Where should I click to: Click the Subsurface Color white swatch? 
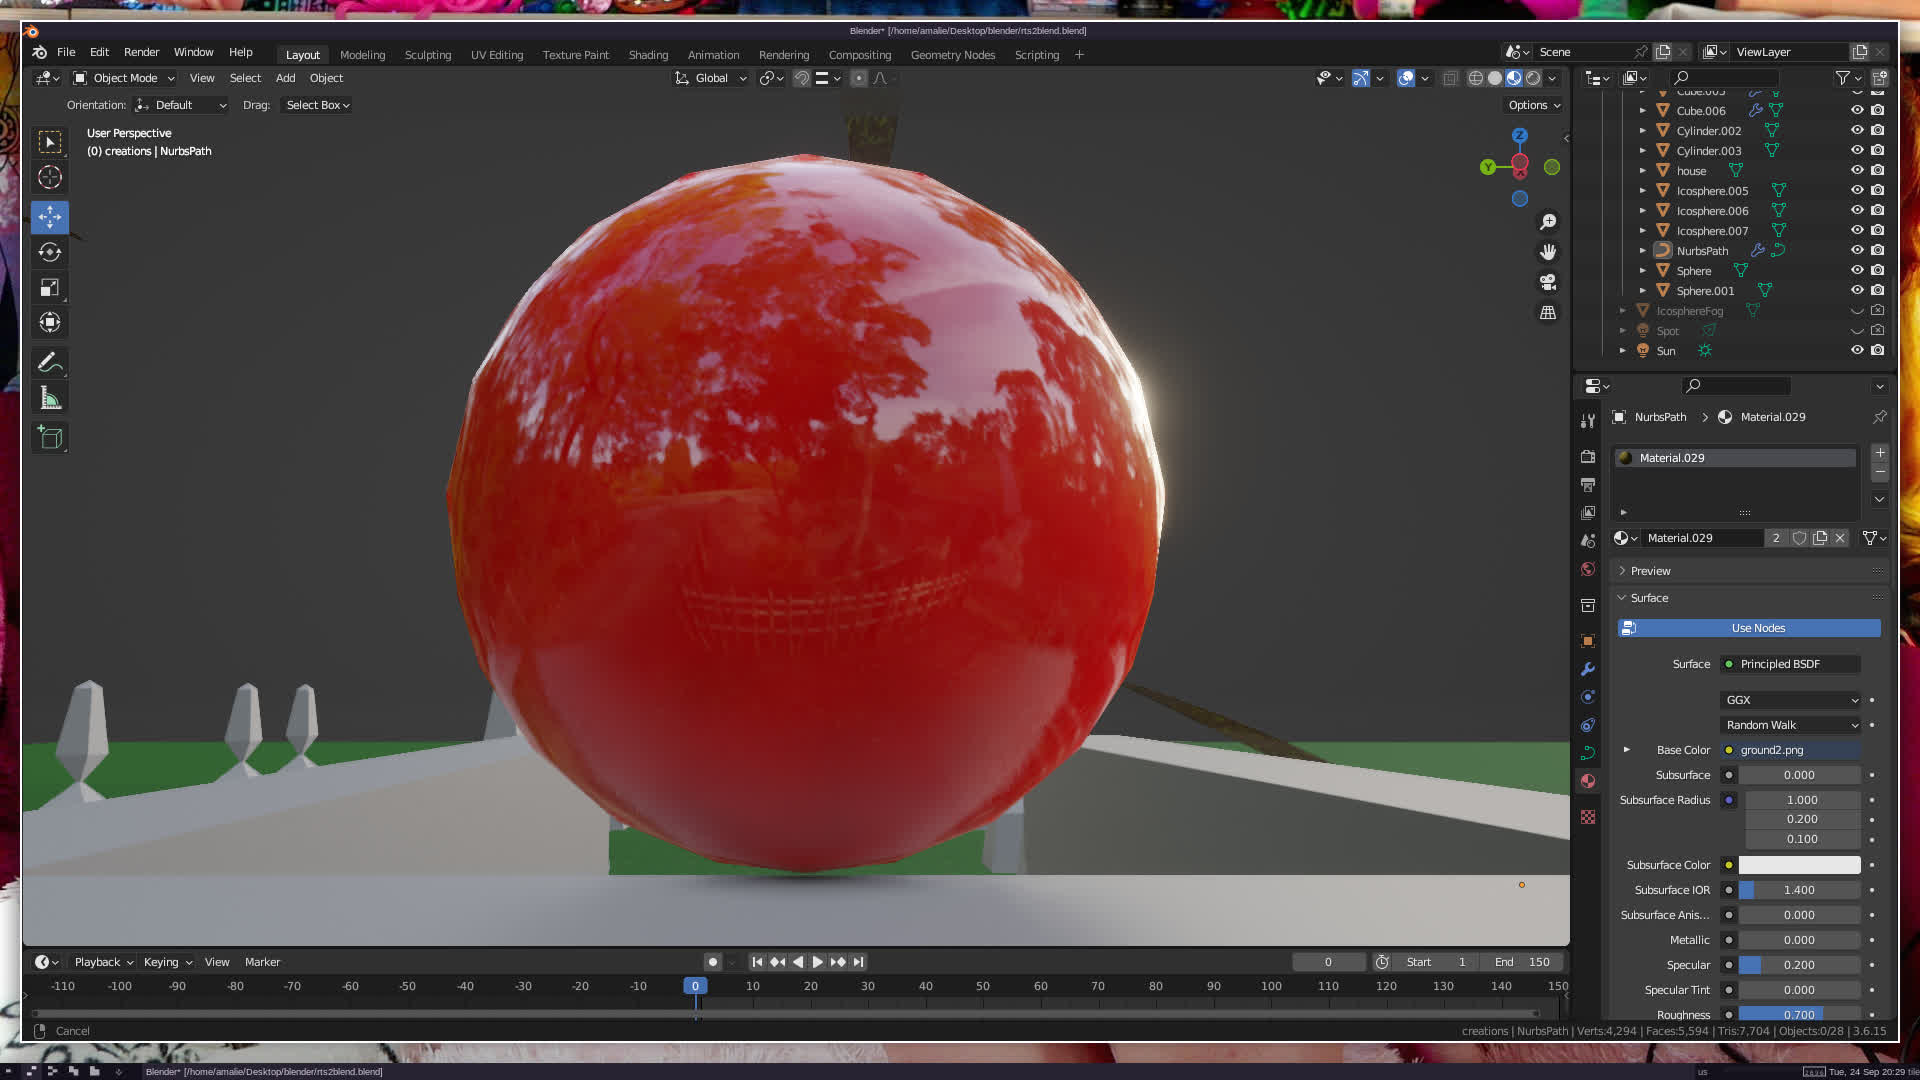(1799, 865)
